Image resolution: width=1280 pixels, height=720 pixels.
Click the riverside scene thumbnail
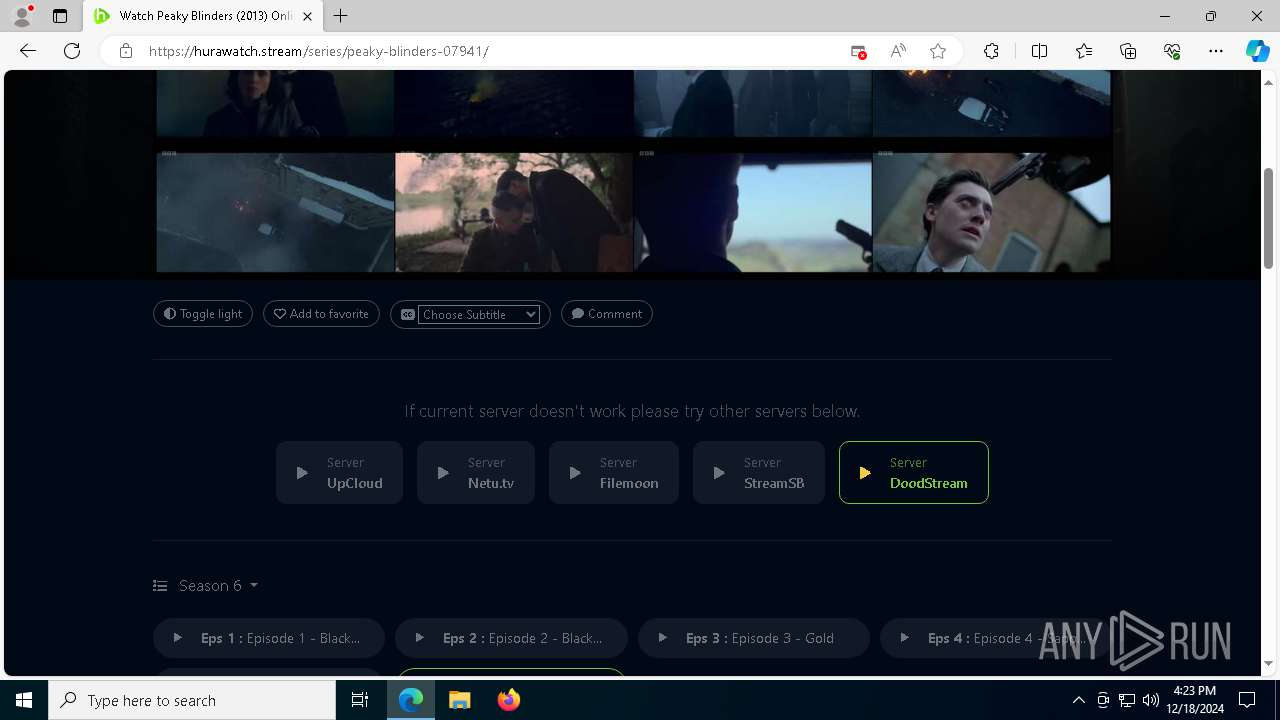(514, 211)
